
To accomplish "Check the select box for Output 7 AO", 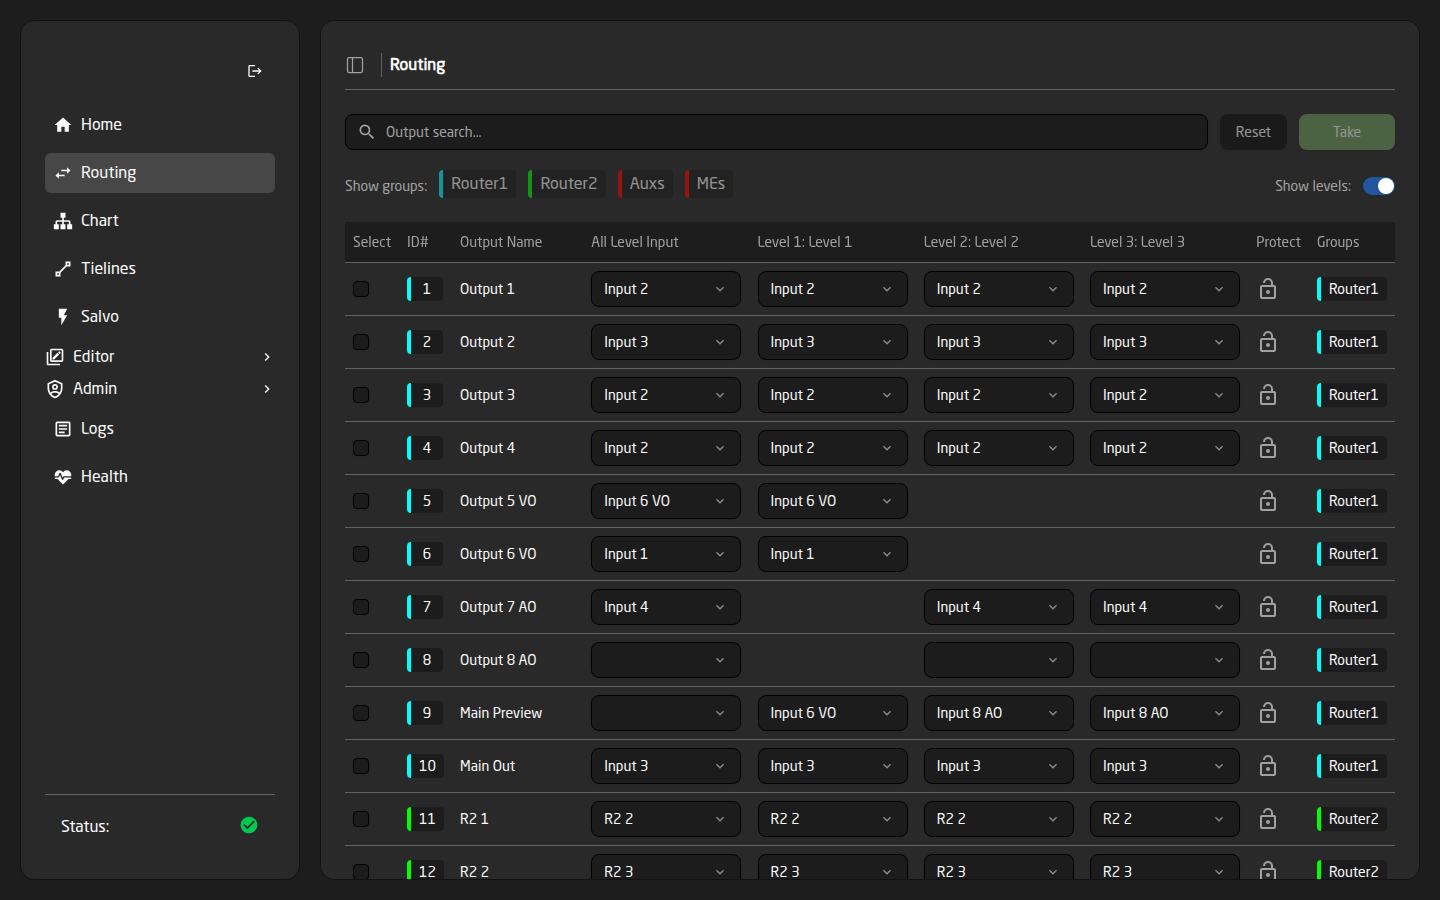I will tap(361, 607).
